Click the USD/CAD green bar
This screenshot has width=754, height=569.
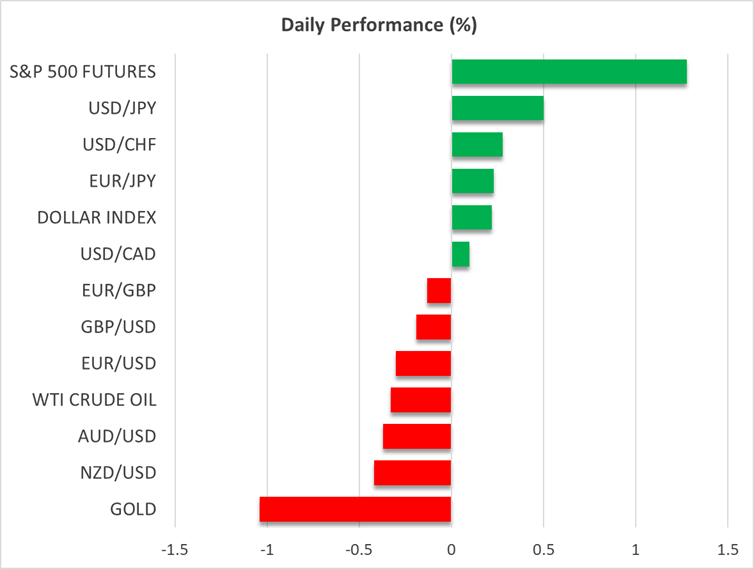tap(460, 254)
